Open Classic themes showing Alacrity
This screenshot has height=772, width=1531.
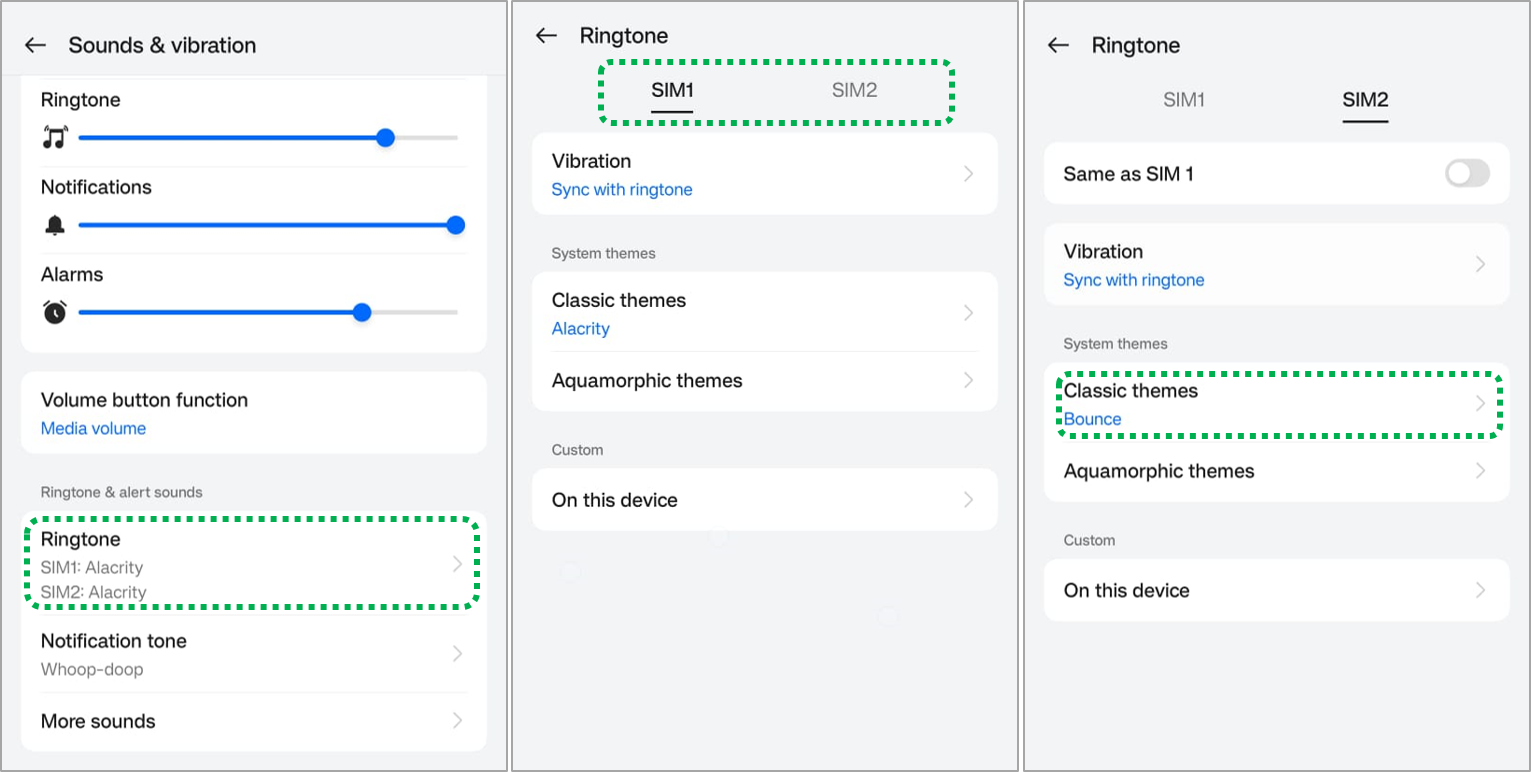point(764,313)
